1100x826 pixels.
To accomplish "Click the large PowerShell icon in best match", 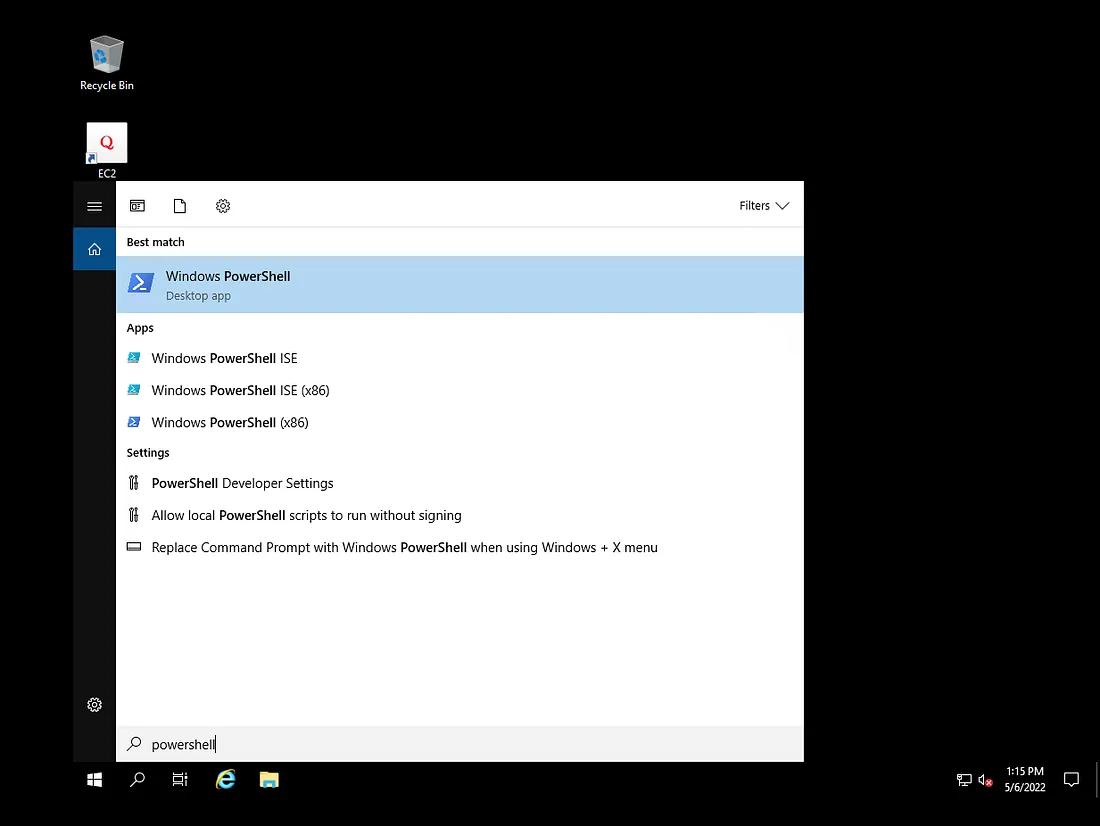I will pyautogui.click(x=141, y=283).
